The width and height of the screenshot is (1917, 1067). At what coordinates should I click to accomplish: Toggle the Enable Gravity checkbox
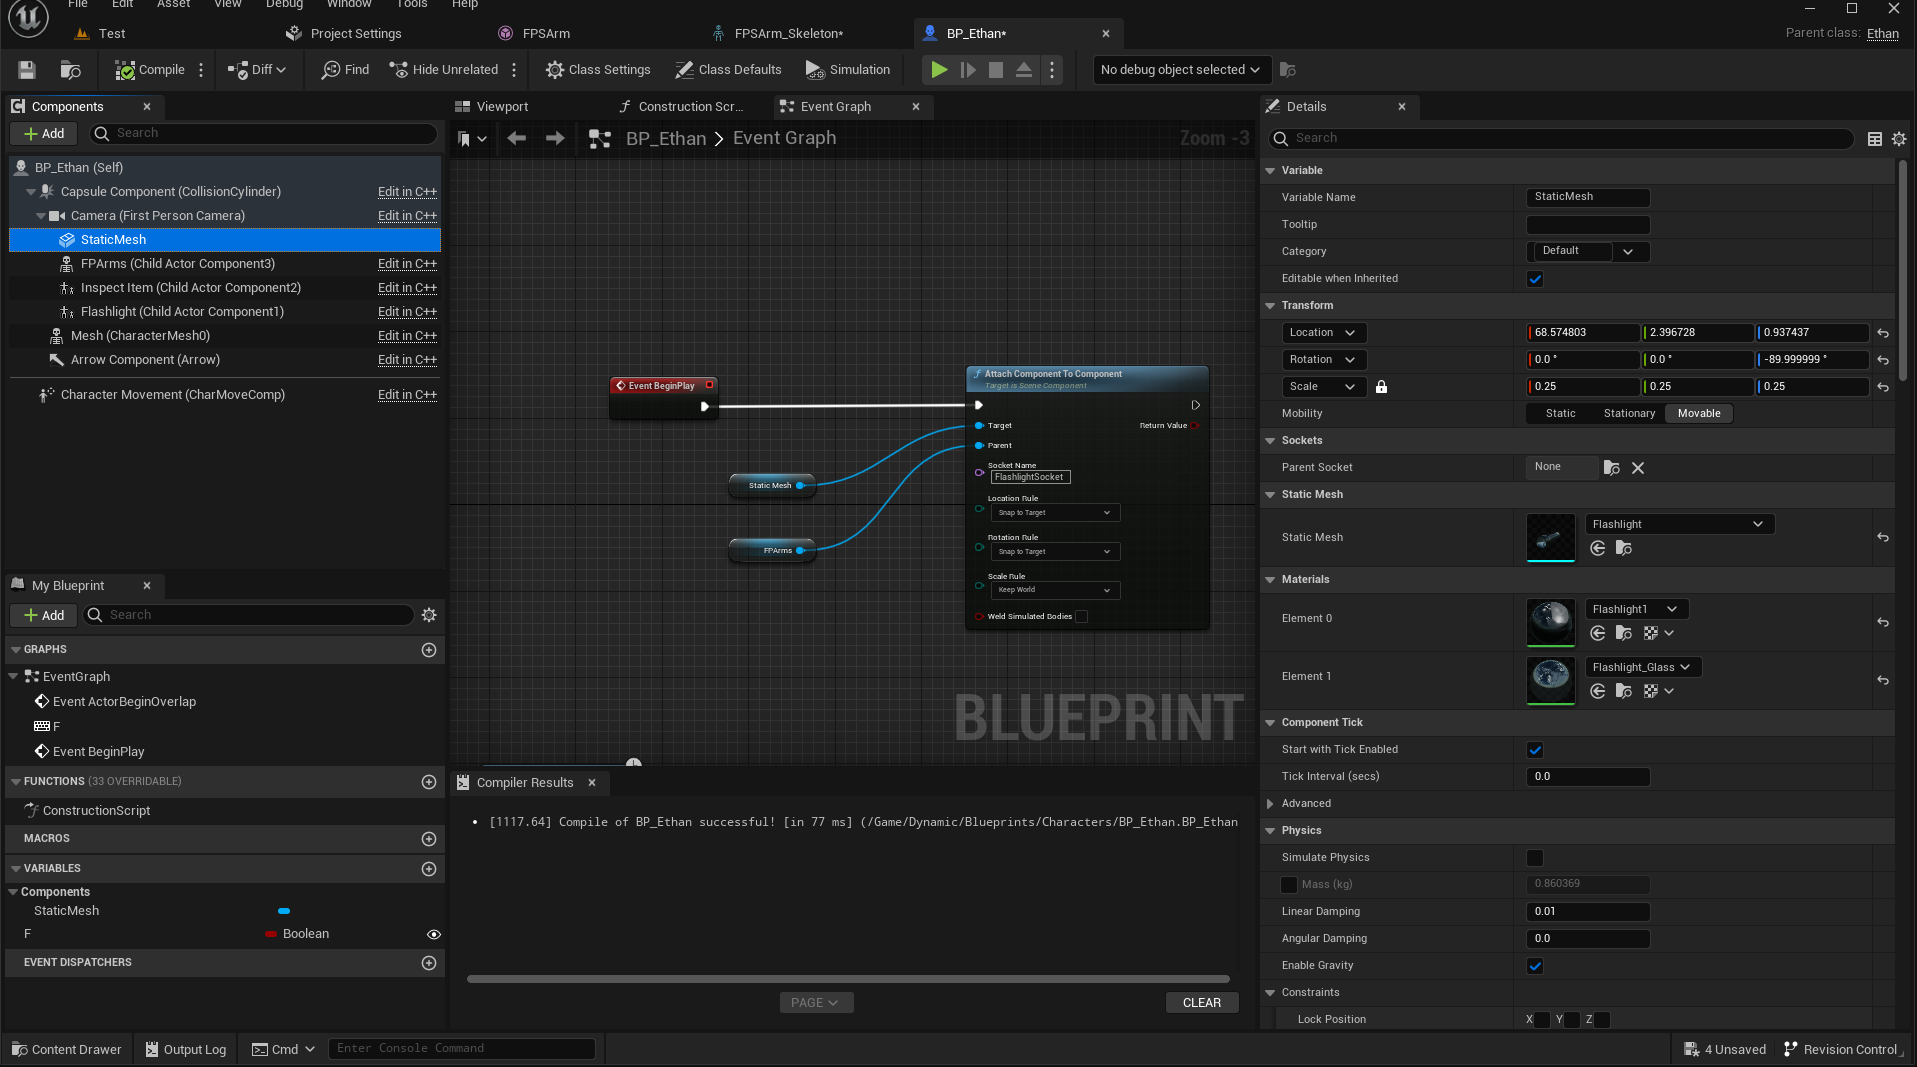click(x=1535, y=966)
